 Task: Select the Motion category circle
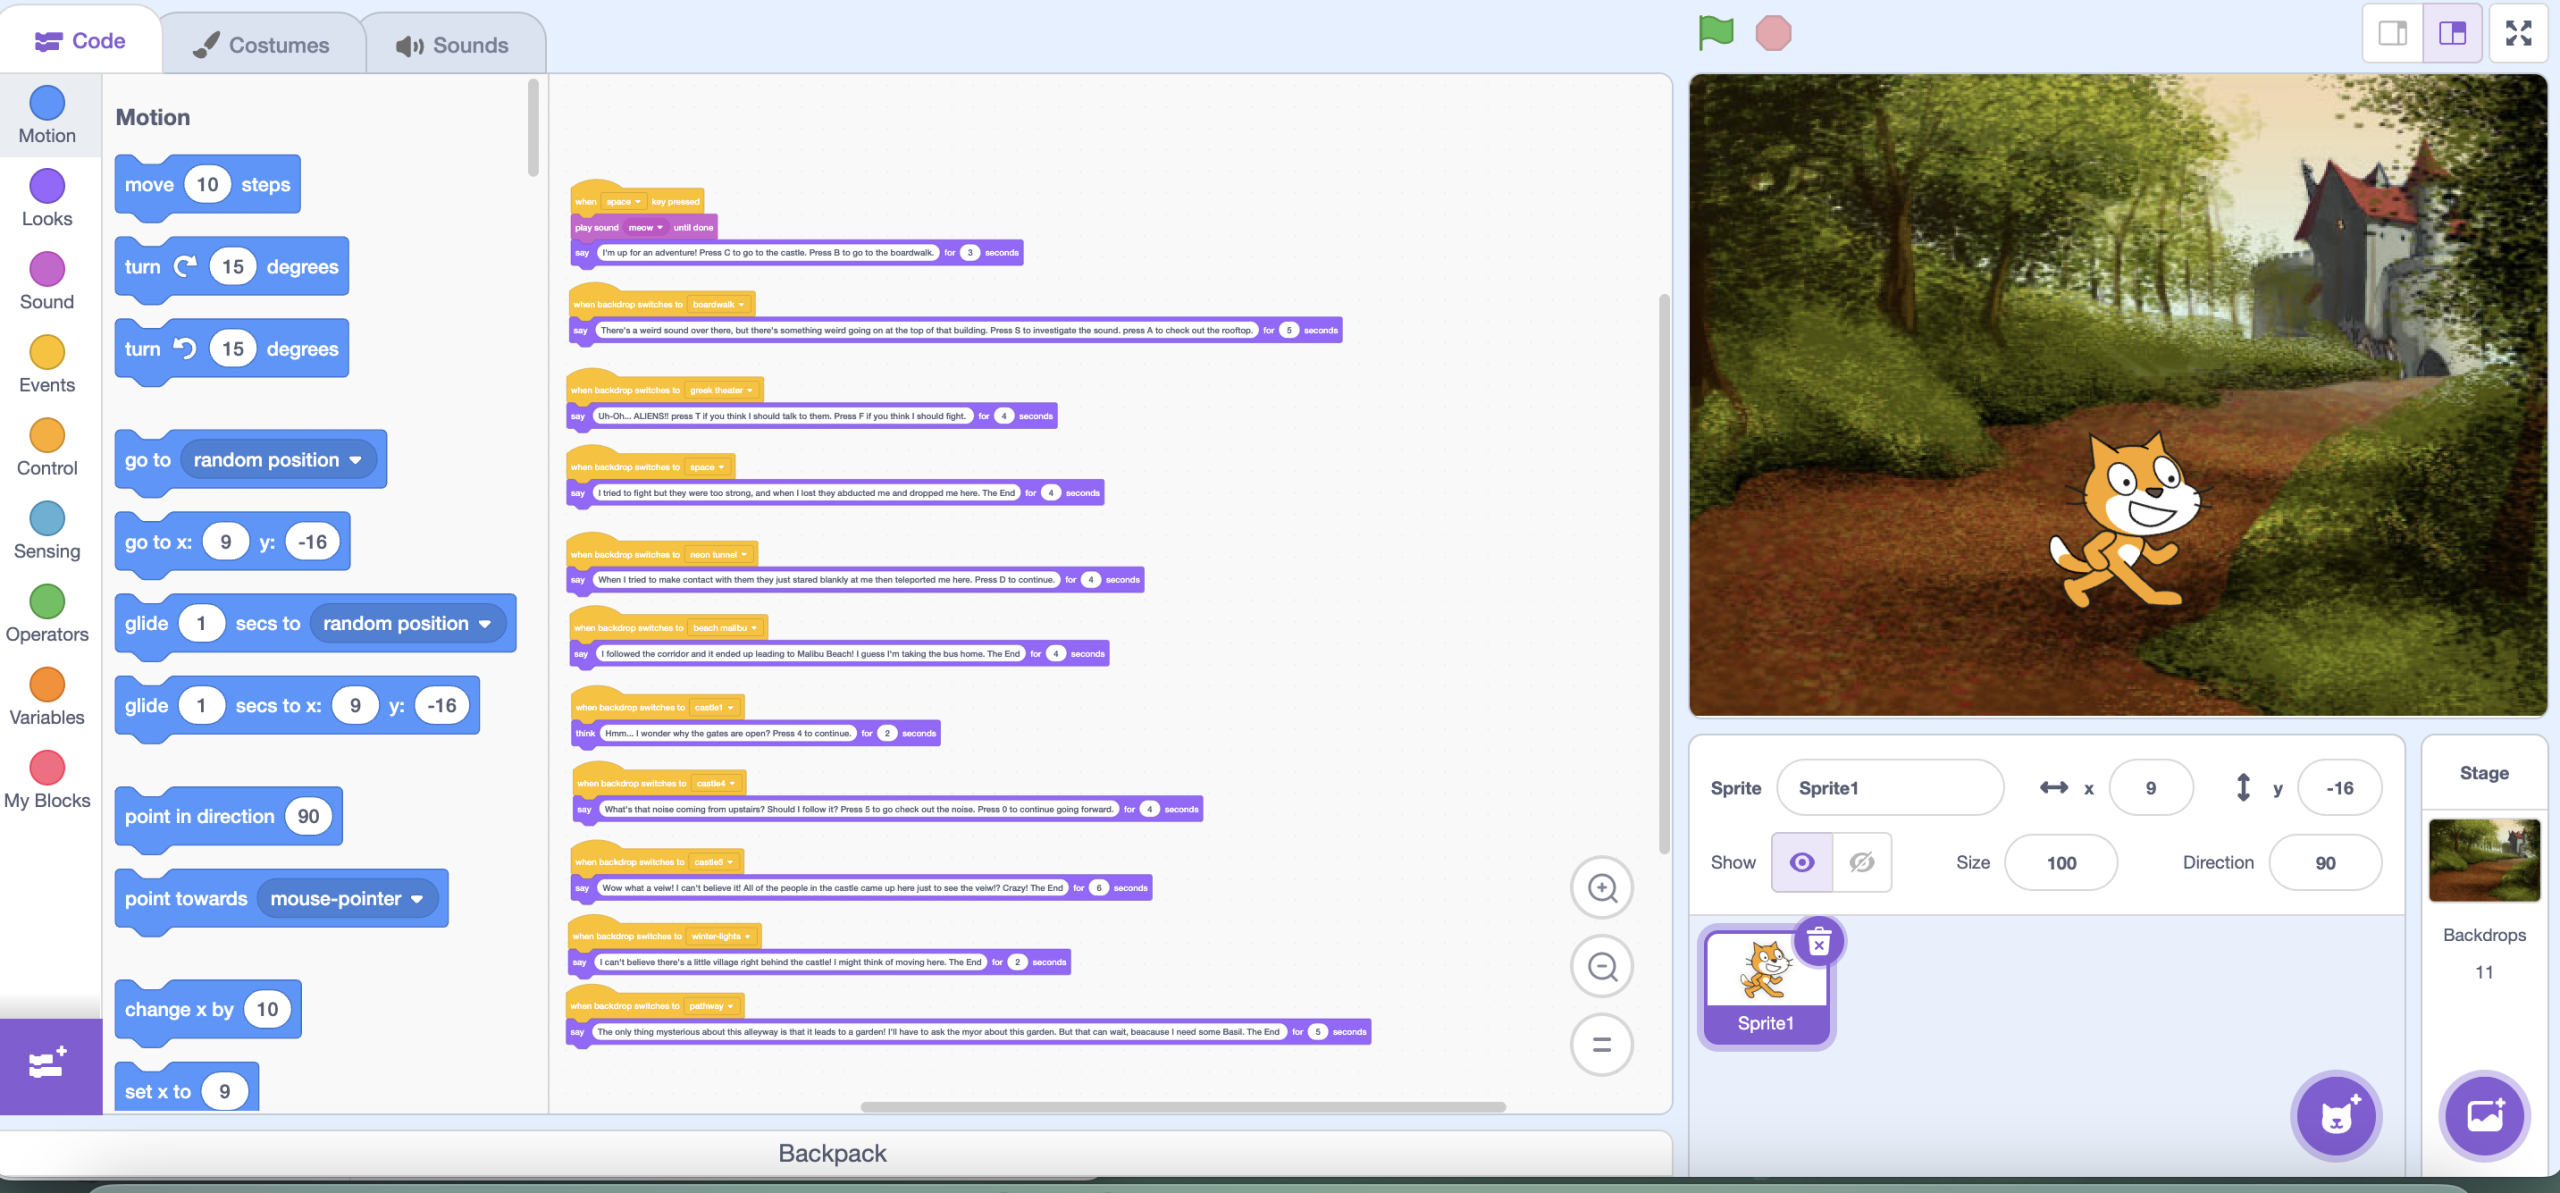pos(47,103)
